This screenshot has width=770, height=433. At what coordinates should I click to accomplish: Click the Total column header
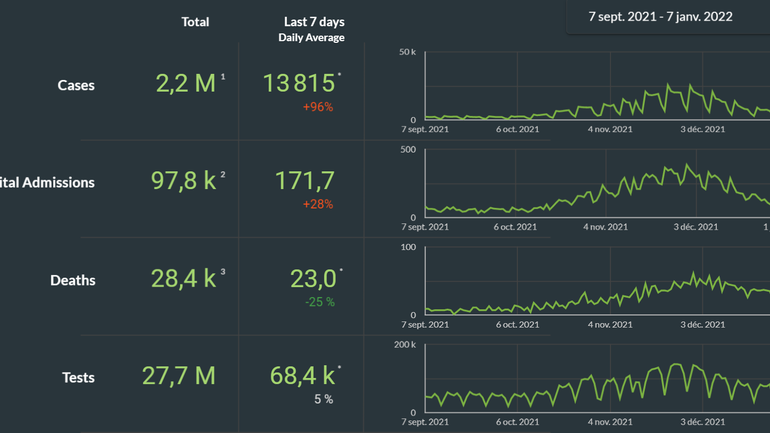(195, 22)
